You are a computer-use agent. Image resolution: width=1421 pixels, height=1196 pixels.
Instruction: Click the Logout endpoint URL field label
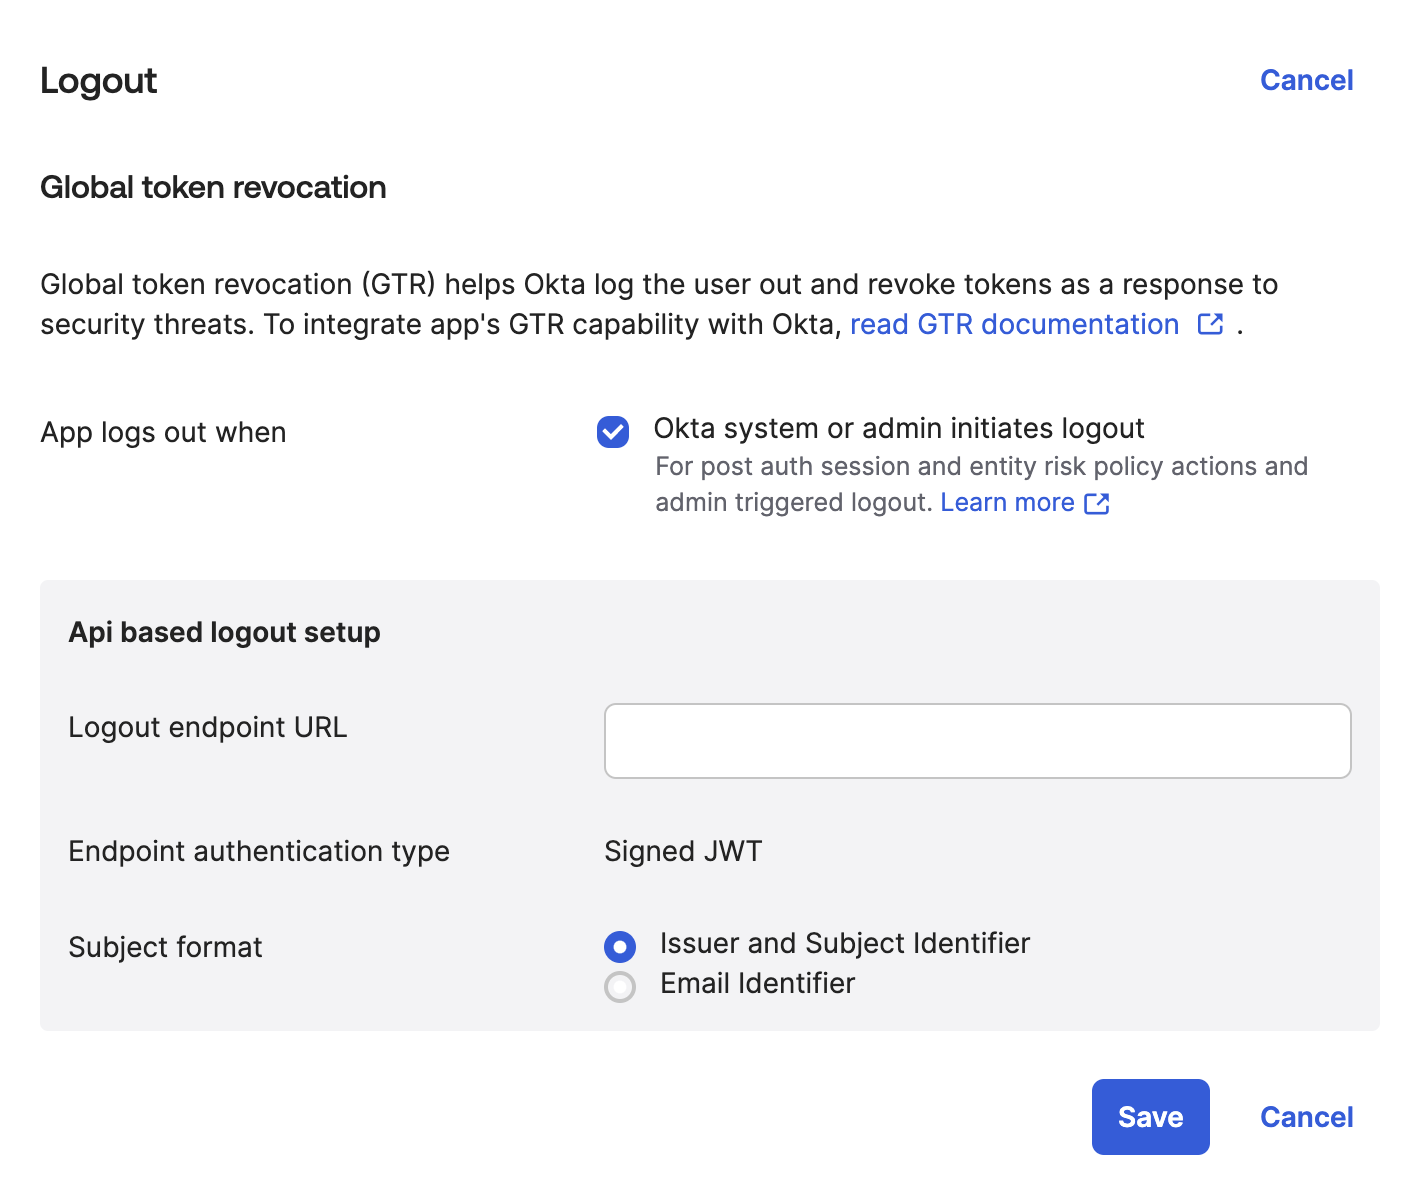point(207,728)
